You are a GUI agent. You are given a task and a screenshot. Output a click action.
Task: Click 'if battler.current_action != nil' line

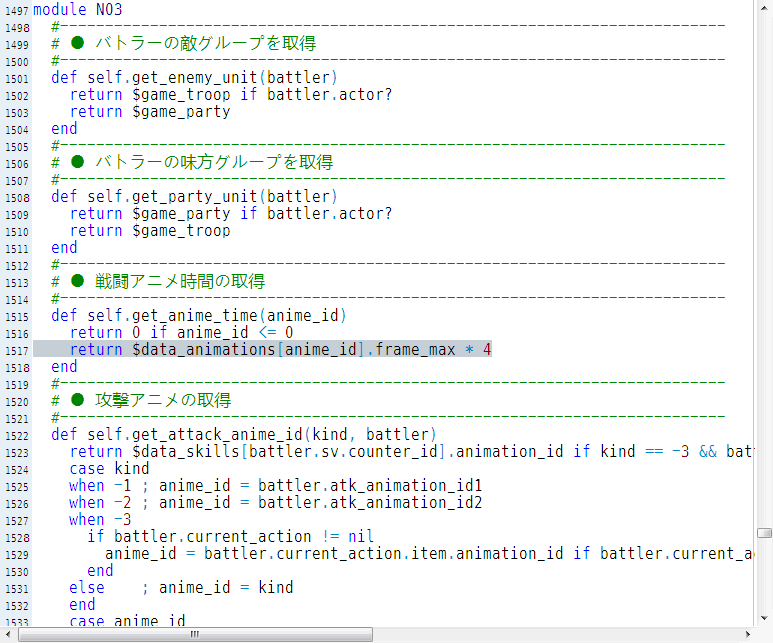tap(231, 536)
